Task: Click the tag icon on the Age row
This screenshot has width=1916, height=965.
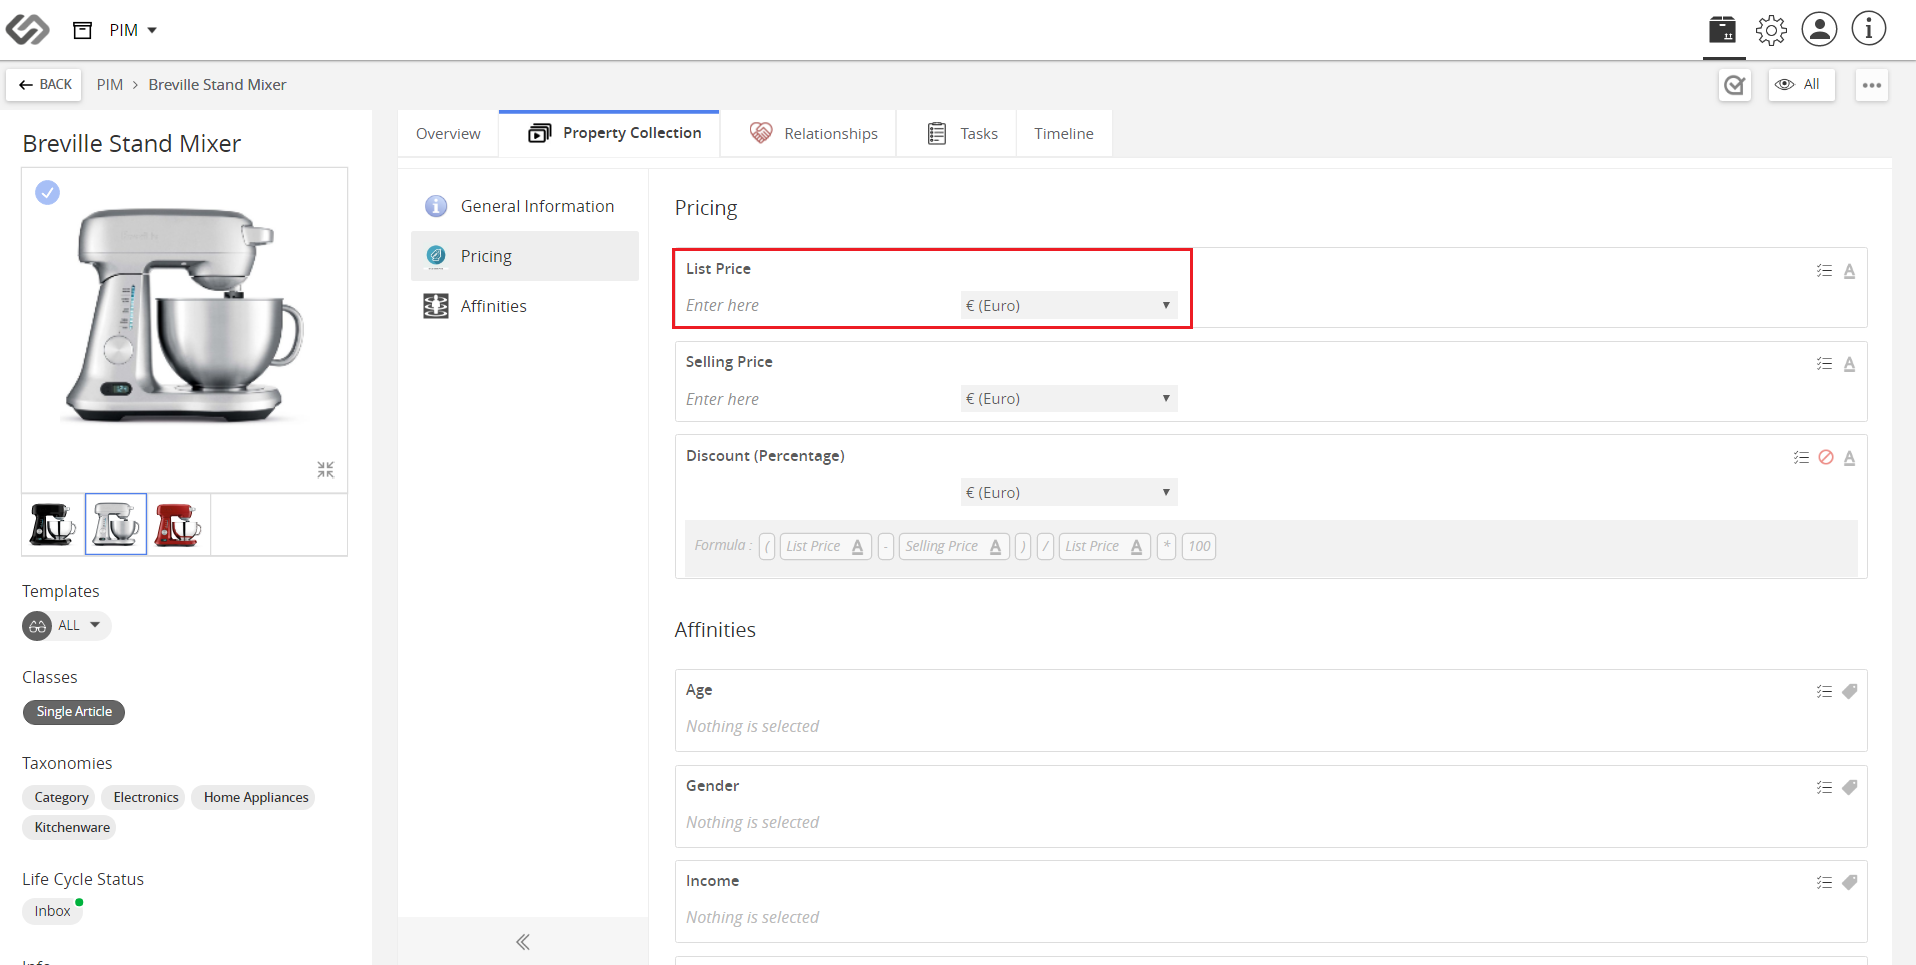Action: tap(1849, 691)
